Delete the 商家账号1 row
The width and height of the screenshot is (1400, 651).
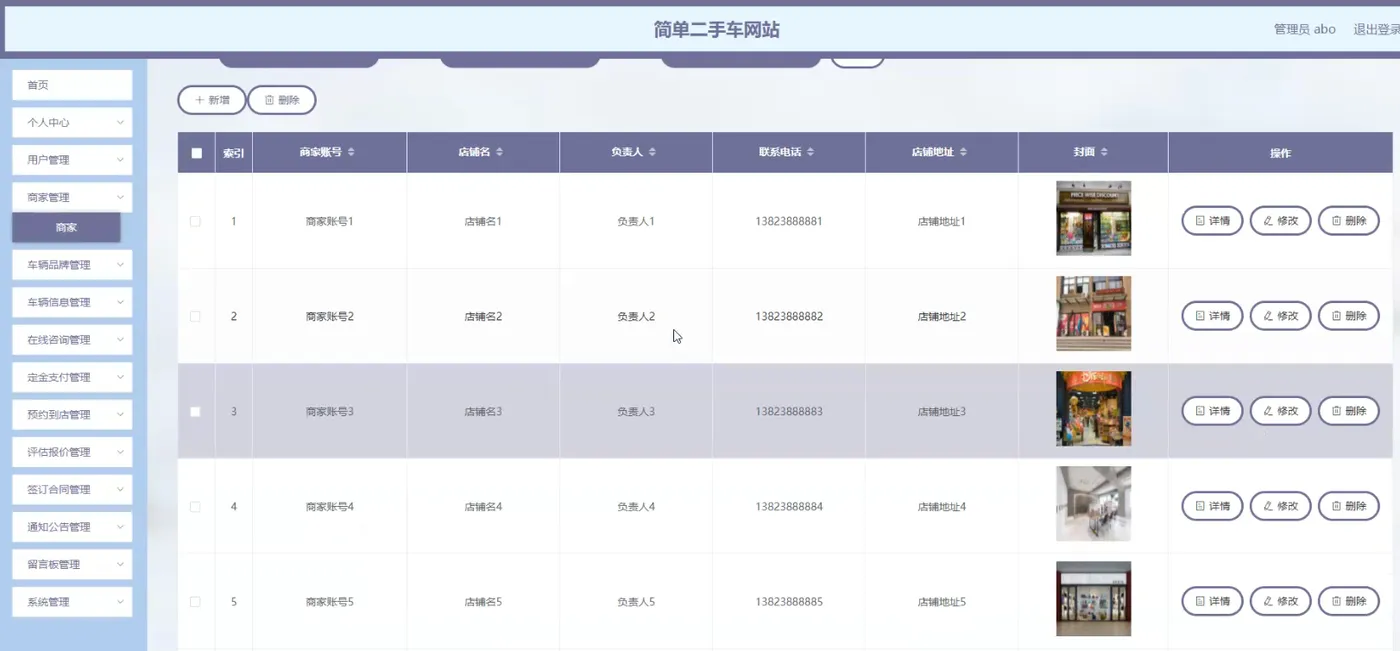(x=1348, y=221)
